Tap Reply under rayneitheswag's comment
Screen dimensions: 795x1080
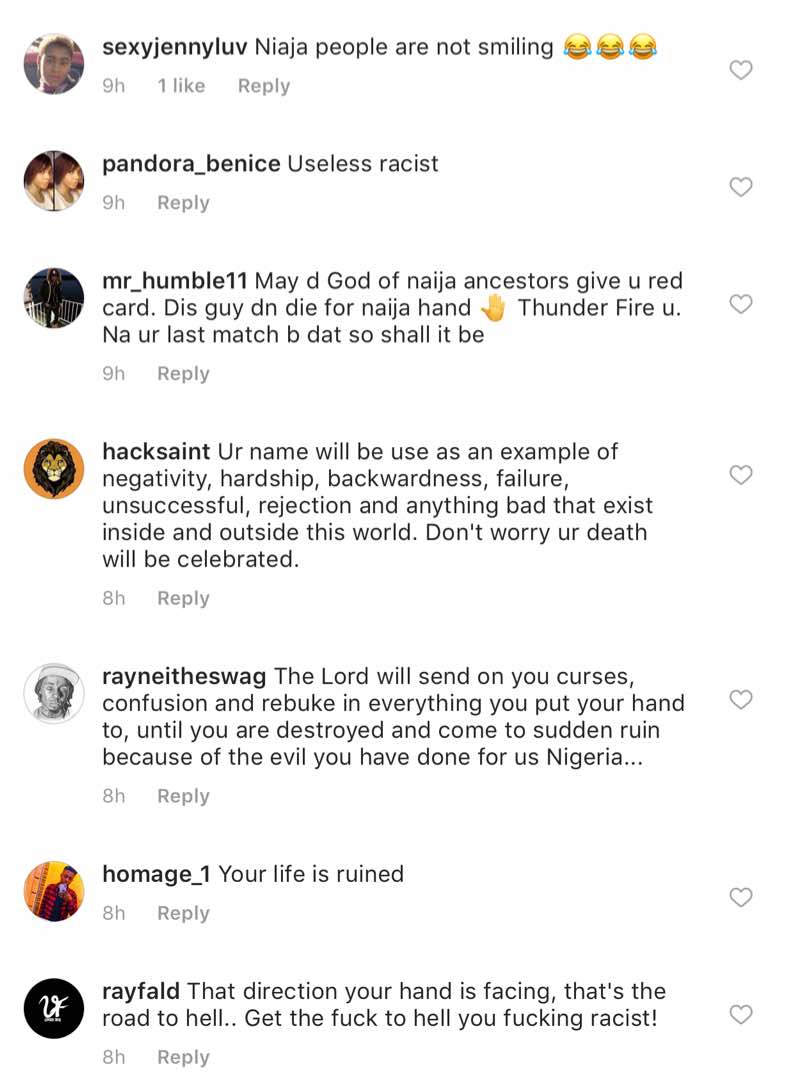pyautogui.click(x=183, y=796)
